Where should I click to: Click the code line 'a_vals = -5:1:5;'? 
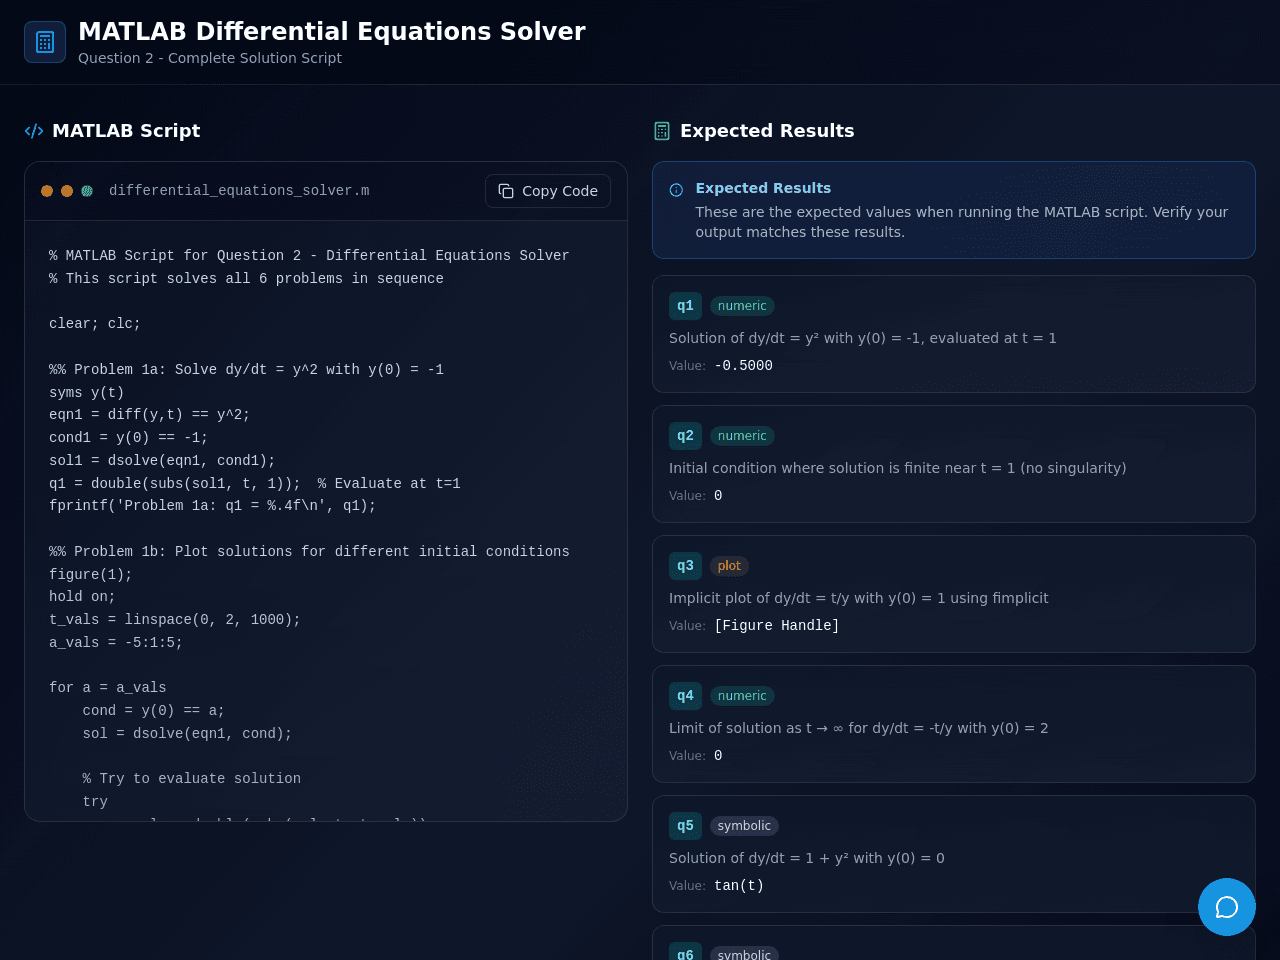[116, 643]
